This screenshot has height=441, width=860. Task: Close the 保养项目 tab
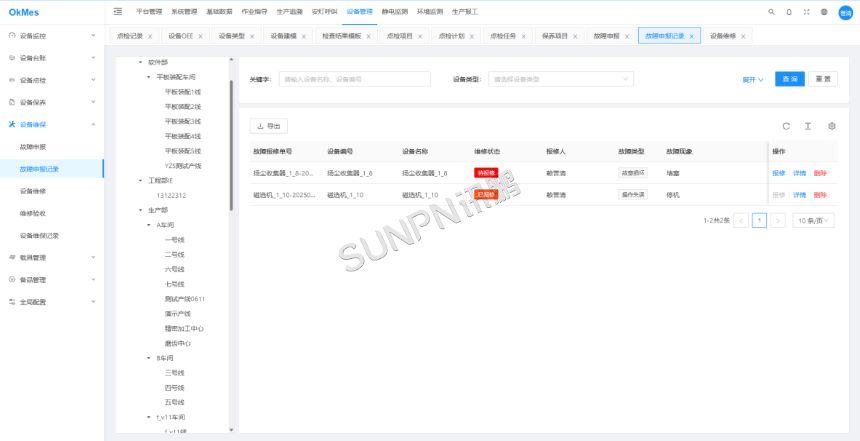(x=575, y=36)
